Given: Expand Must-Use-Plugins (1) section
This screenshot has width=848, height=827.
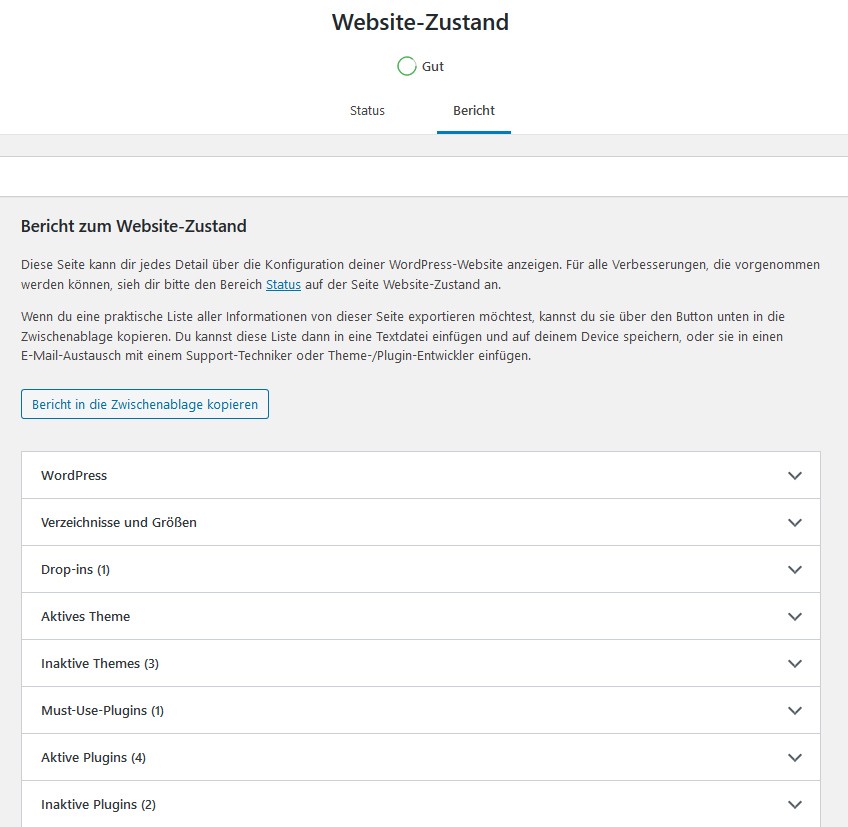Looking at the screenshot, I should (421, 711).
